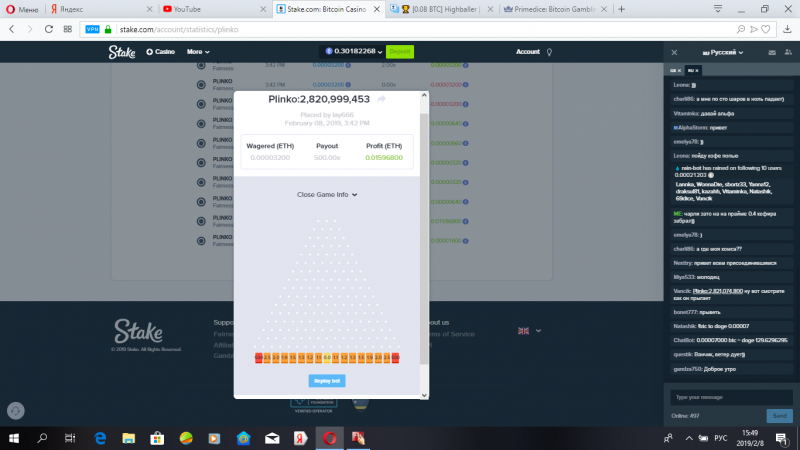Switch to the Яндекс browser tab
Screen dimensions: 800x450
pyautogui.click(x=101, y=9)
